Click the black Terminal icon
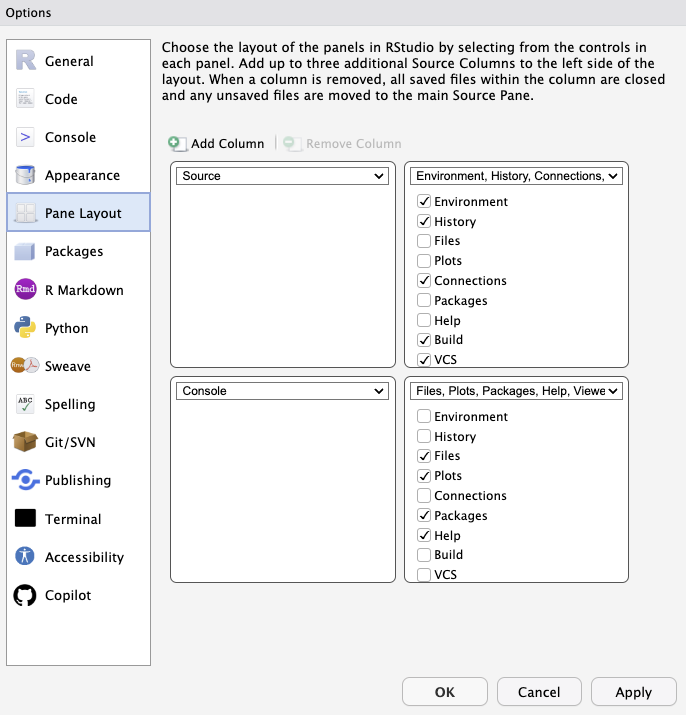Image resolution: width=686 pixels, height=715 pixels. pos(25,518)
